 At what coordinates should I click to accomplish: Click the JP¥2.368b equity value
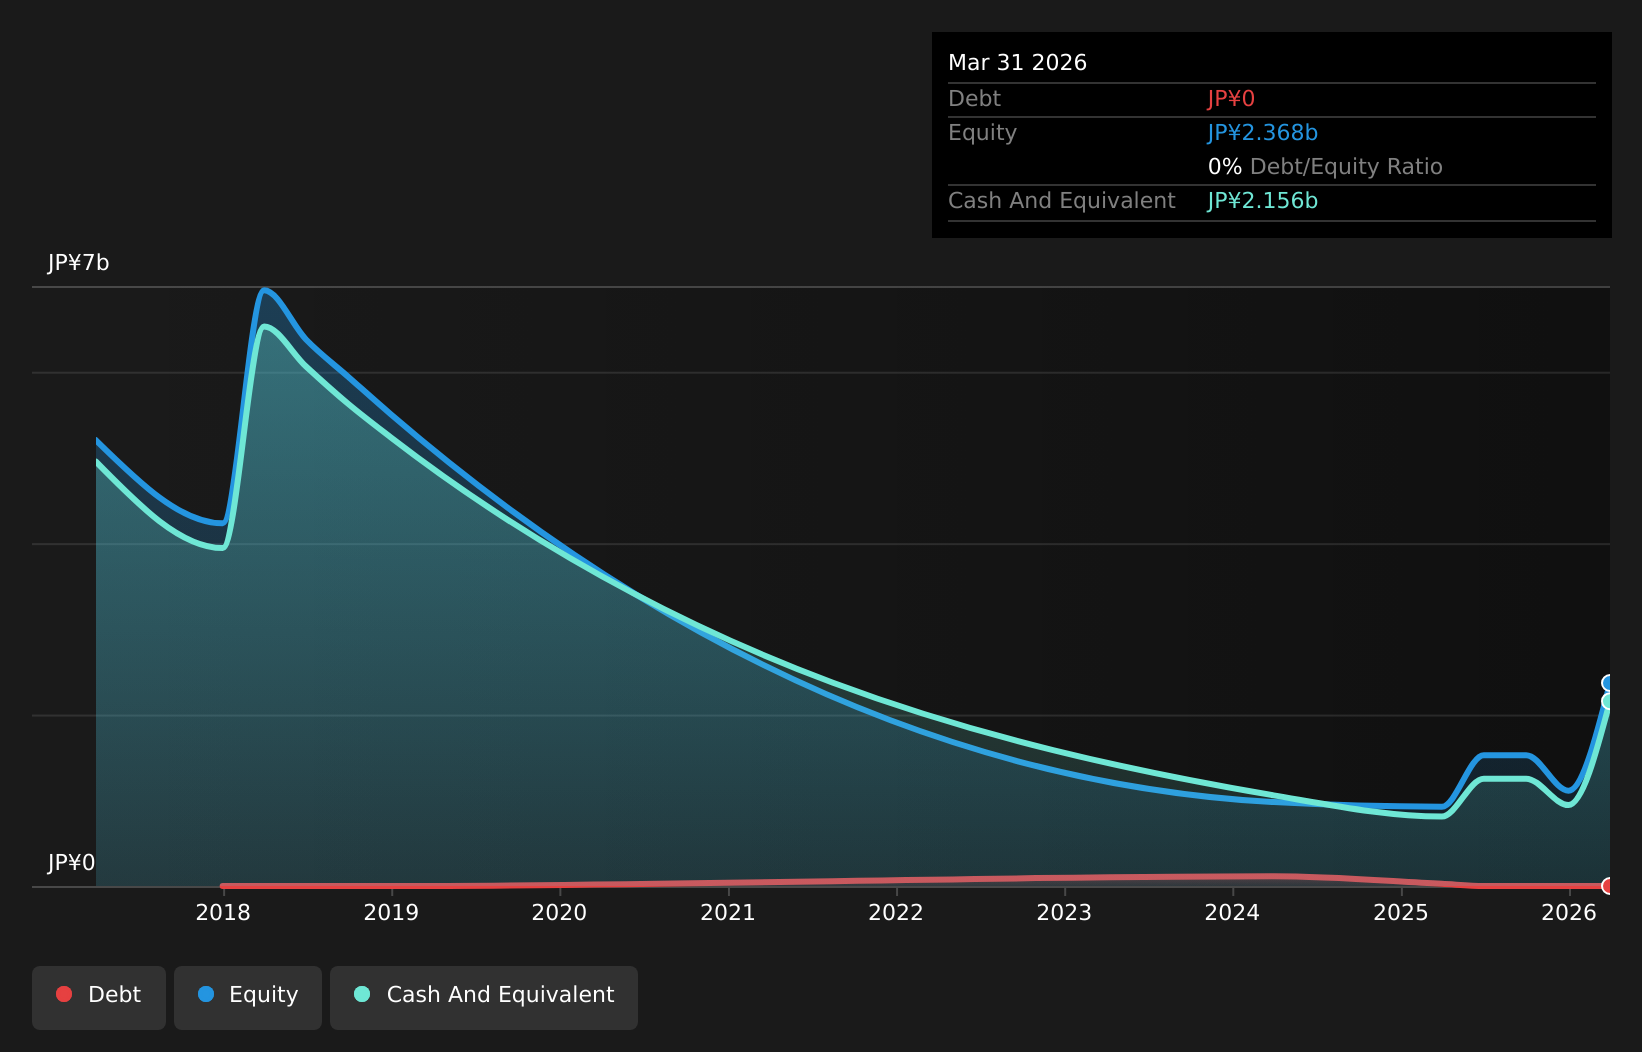point(1262,133)
